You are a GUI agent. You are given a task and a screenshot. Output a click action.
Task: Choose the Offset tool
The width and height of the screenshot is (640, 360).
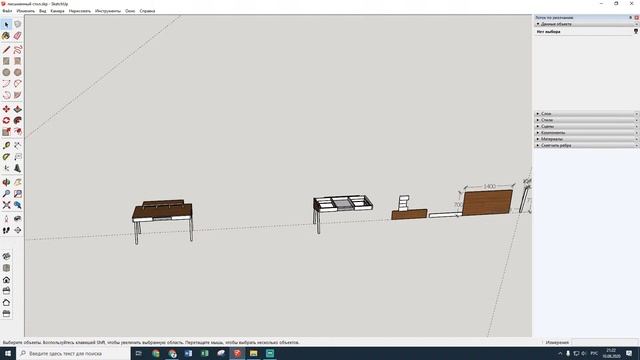click(x=18, y=131)
